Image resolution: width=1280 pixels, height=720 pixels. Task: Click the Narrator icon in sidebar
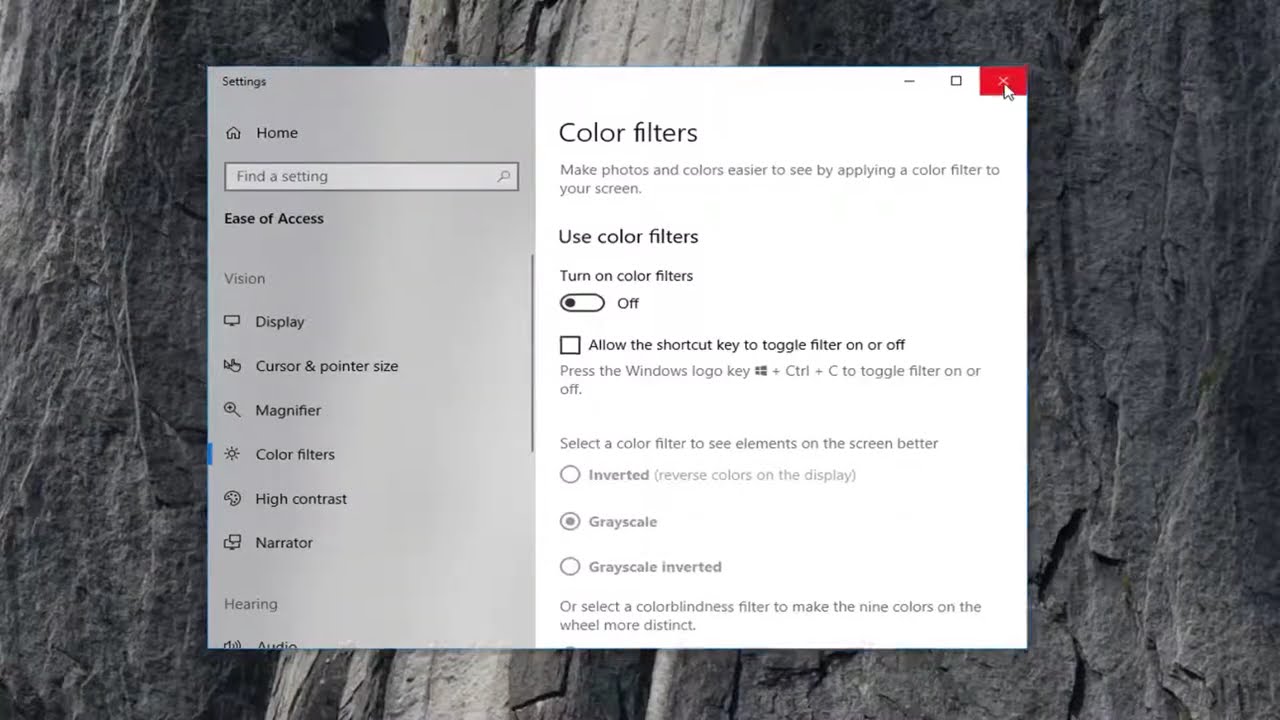coord(232,542)
